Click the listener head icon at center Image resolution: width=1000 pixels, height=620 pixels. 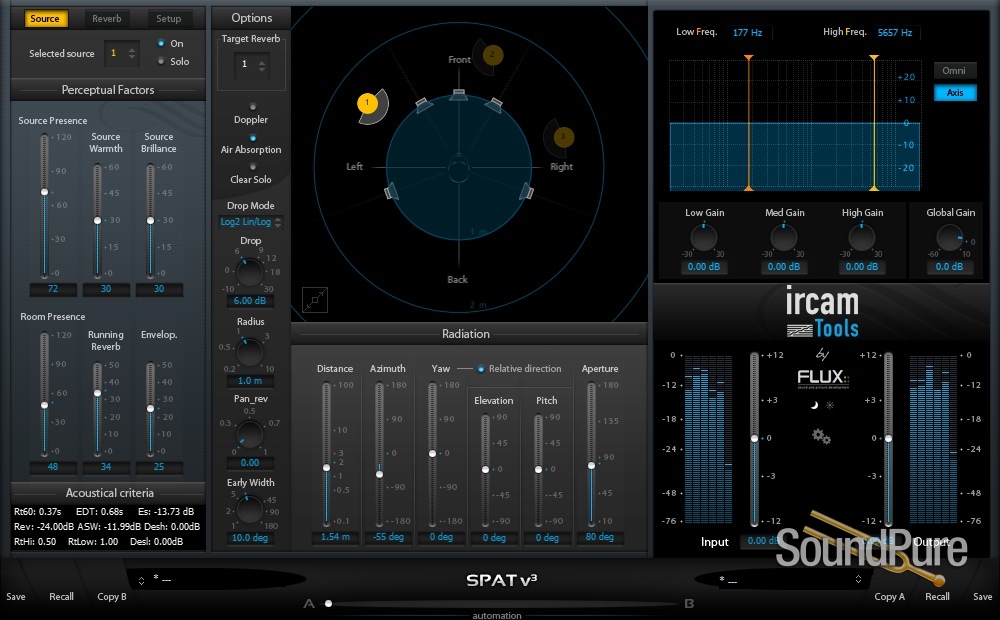click(458, 168)
